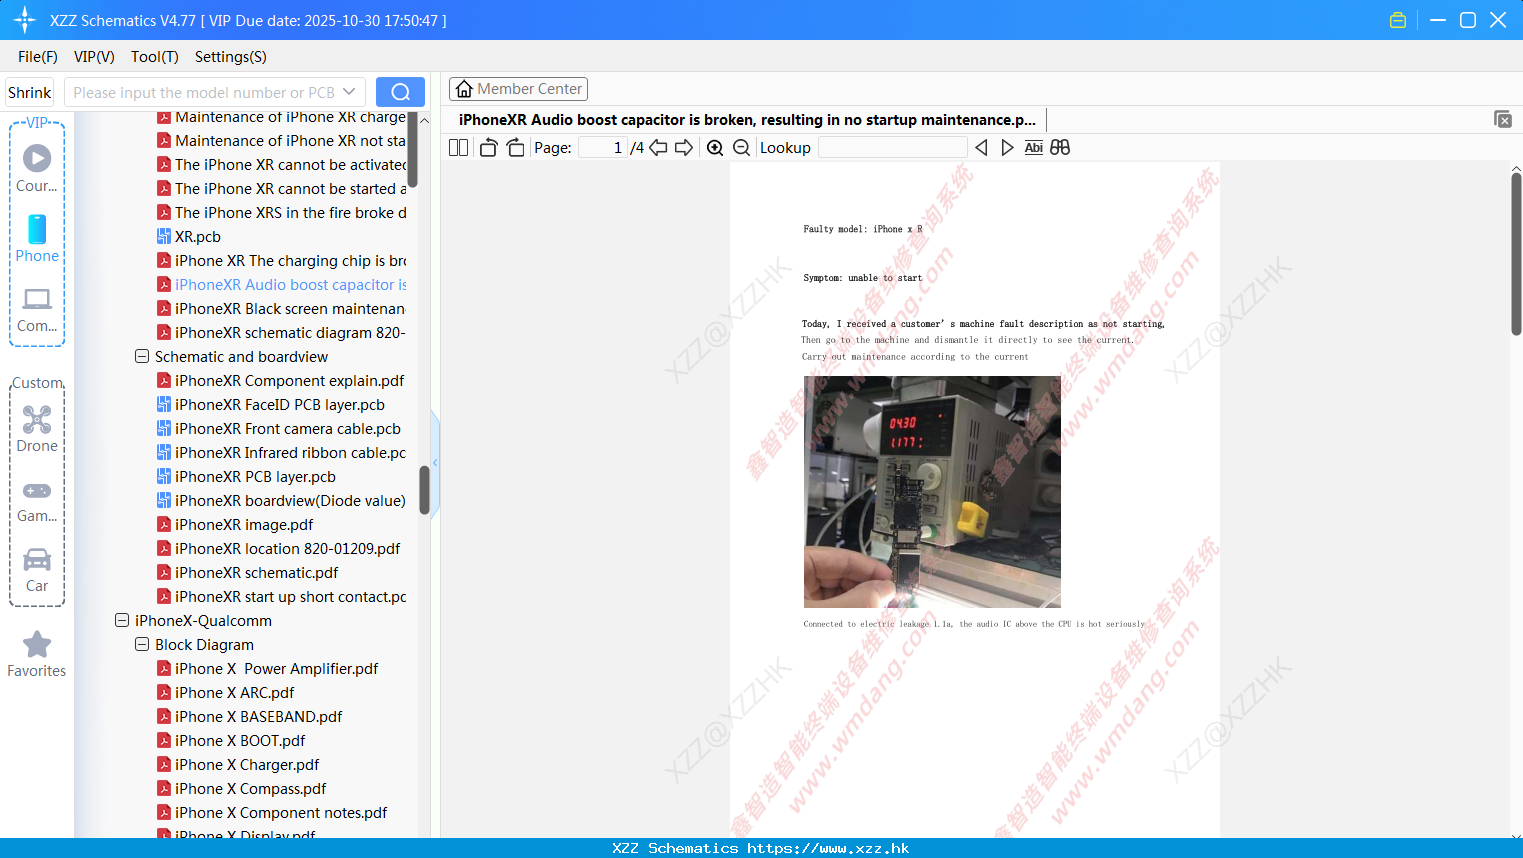The height and width of the screenshot is (858, 1523).
Task: Open iPhoneXR boardview(Diode value)
Action: pos(290,500)
